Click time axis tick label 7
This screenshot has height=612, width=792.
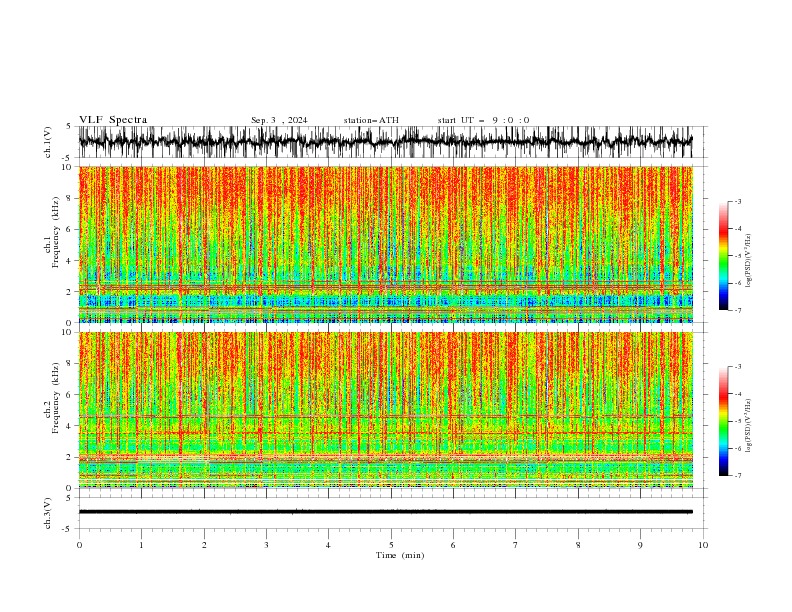(x=516, y=545)
